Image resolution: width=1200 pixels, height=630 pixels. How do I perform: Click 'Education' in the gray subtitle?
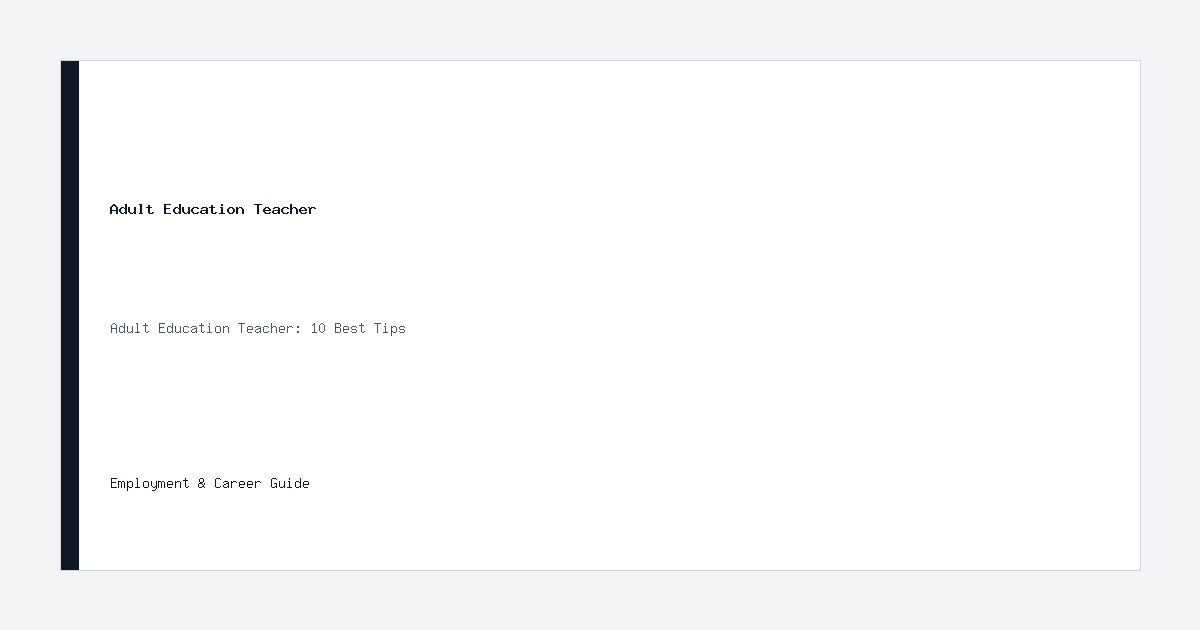click(x=194, y=328)
